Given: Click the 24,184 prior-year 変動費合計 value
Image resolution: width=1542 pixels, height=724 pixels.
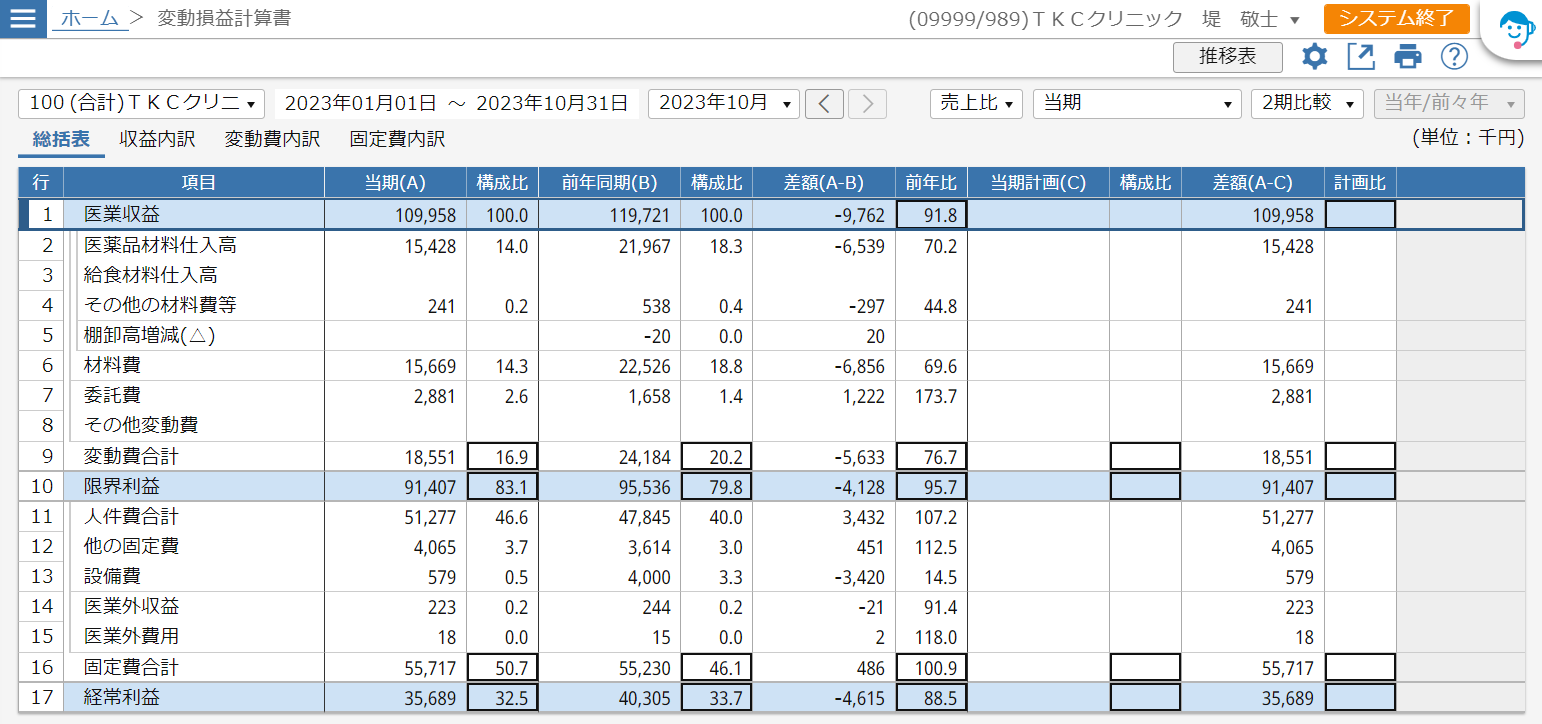Looking at the screenshot, I should [609, 457].
